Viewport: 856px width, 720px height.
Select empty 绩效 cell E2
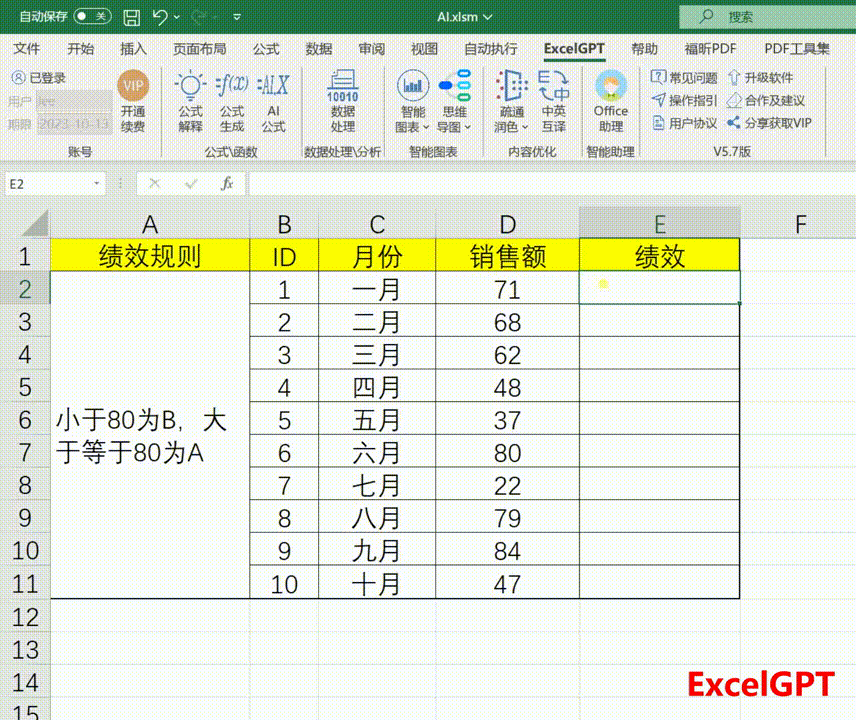pyautogui.click(x=659, y=287)
